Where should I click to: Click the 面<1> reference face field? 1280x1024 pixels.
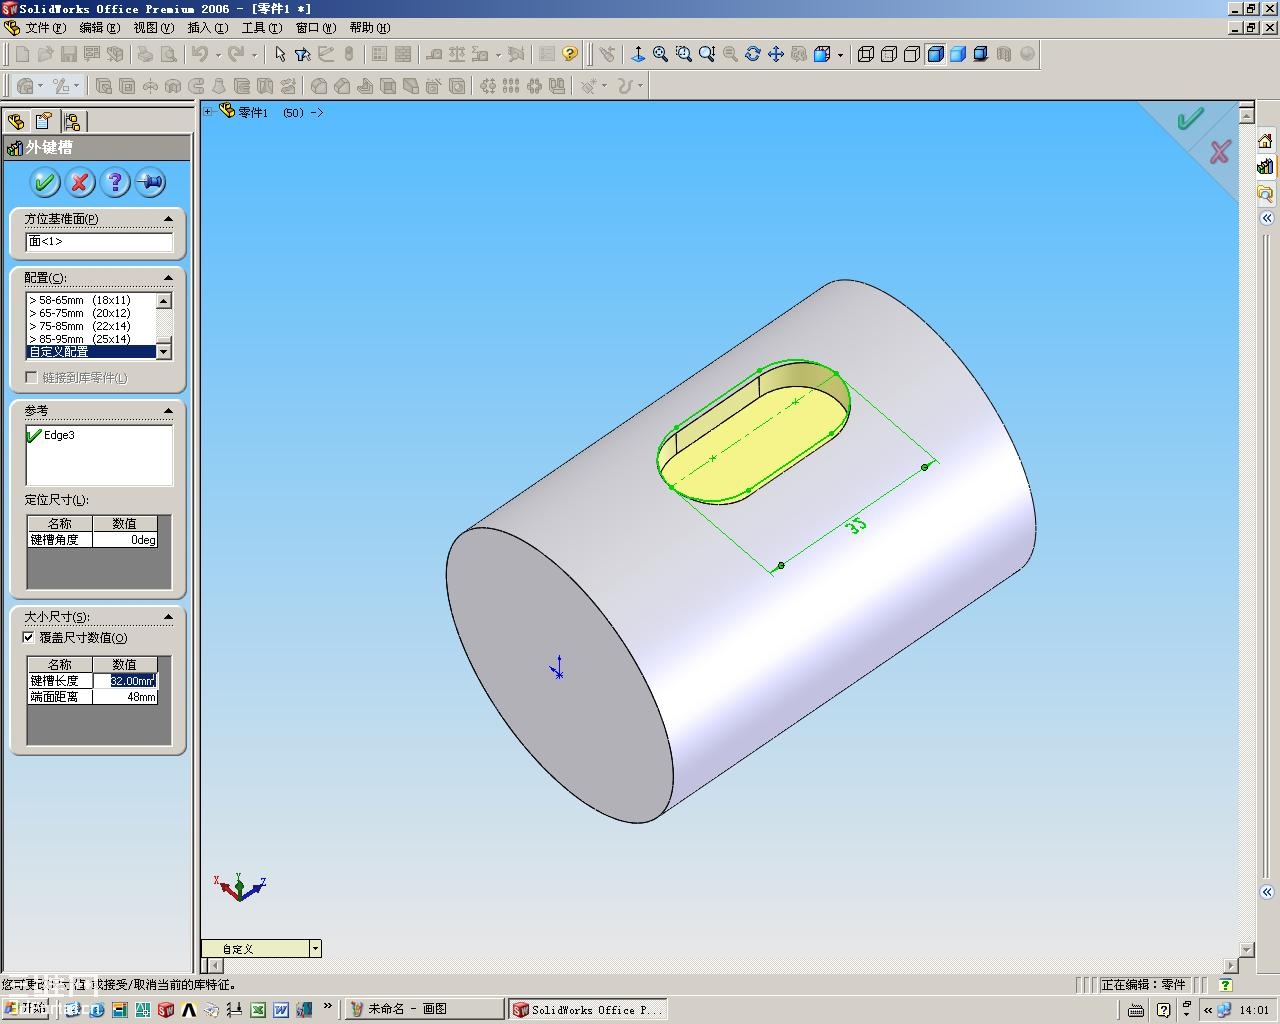99,241
